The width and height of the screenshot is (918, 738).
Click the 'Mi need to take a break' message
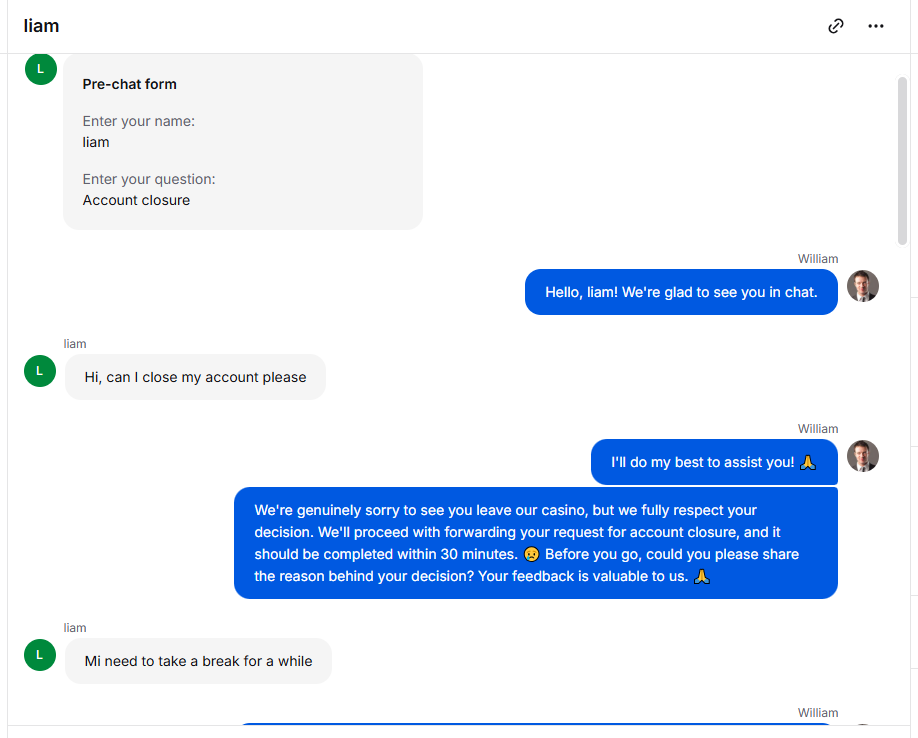coord(198,661)
